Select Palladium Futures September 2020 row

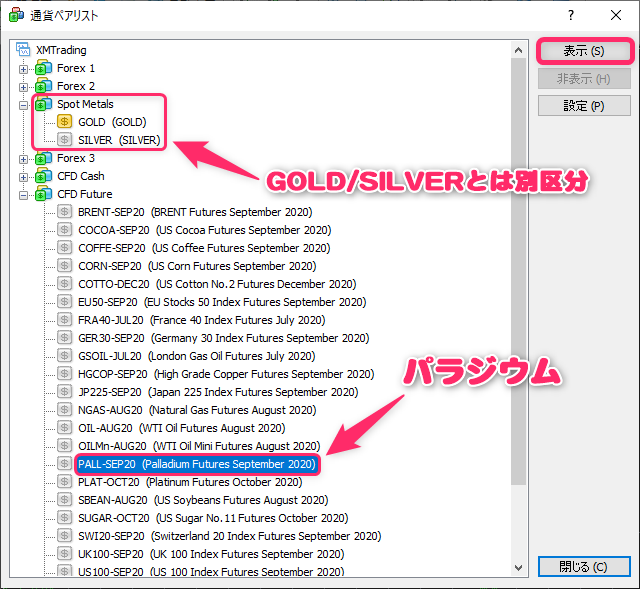(197, 464)
